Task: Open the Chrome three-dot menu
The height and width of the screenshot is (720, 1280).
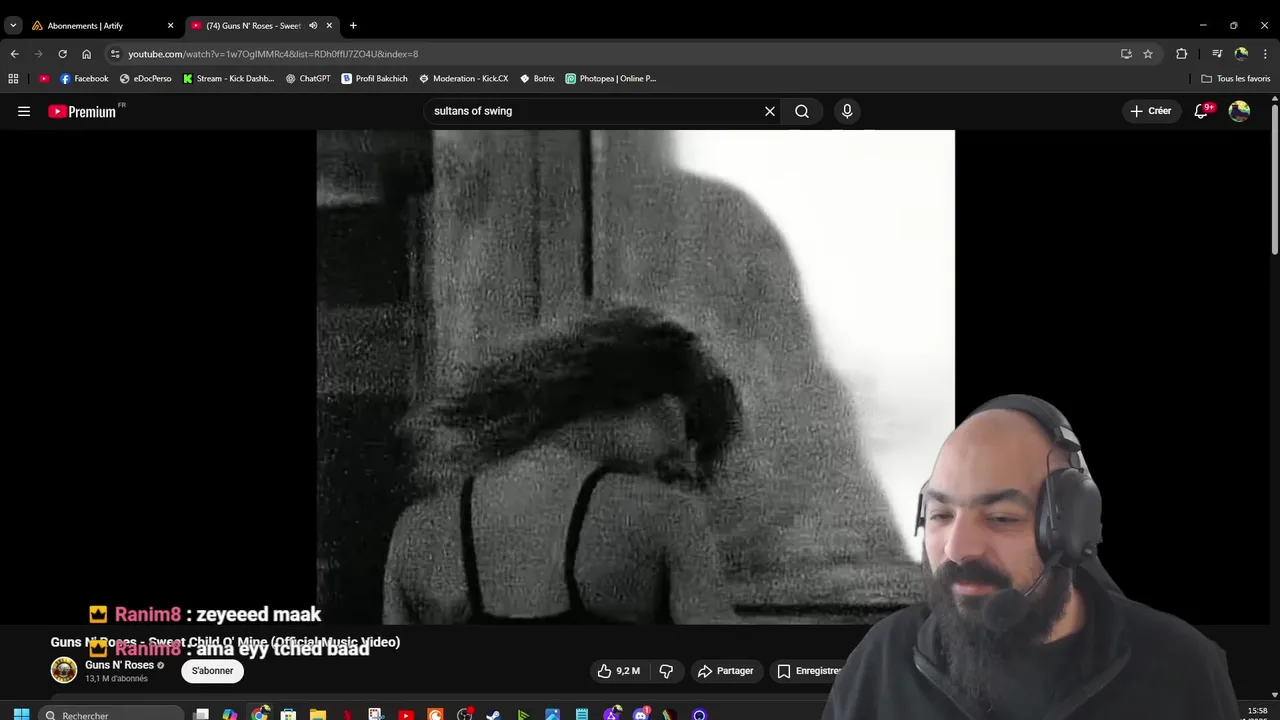Action: [x=1266, y=54]
